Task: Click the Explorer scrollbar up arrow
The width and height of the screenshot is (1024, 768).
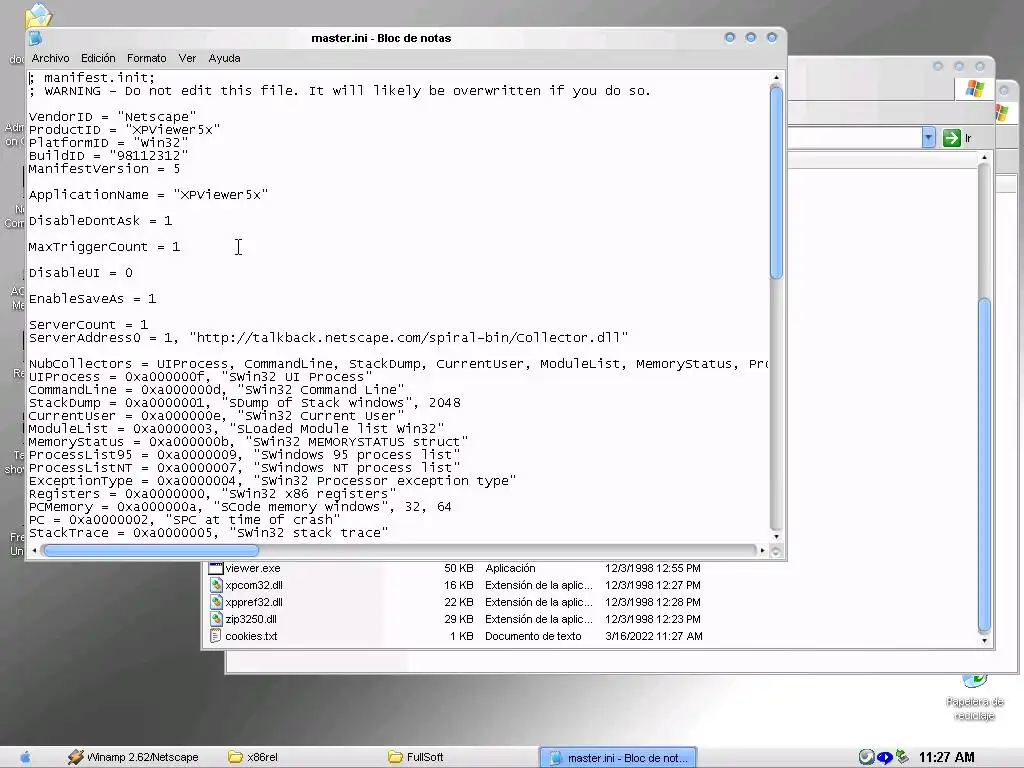Action: (x=984, y=158)
